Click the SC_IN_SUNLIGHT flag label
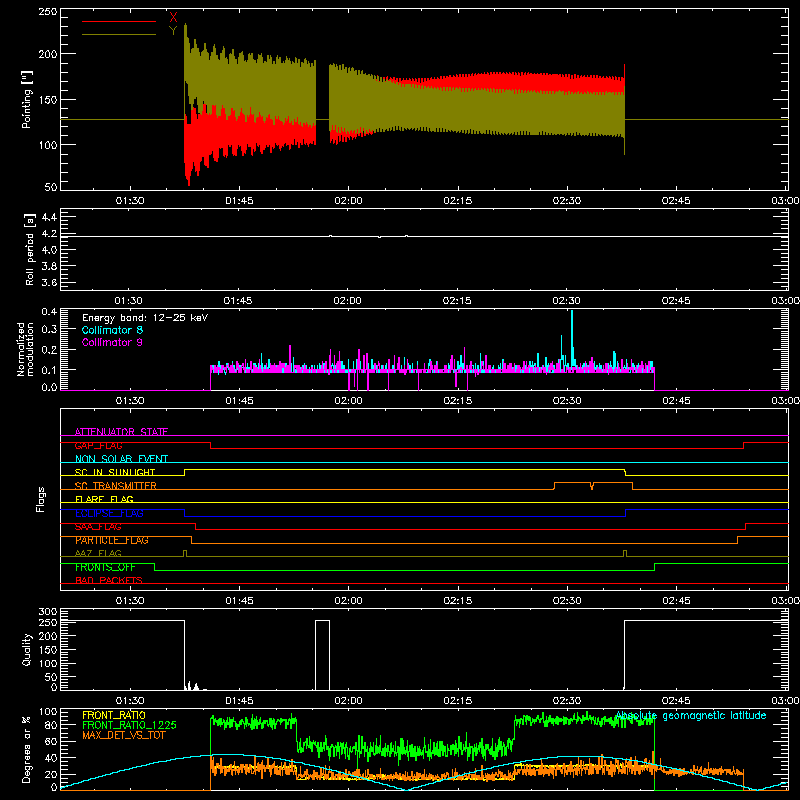Viewport: 800px width, 800px height. click(x=115, y=472)
